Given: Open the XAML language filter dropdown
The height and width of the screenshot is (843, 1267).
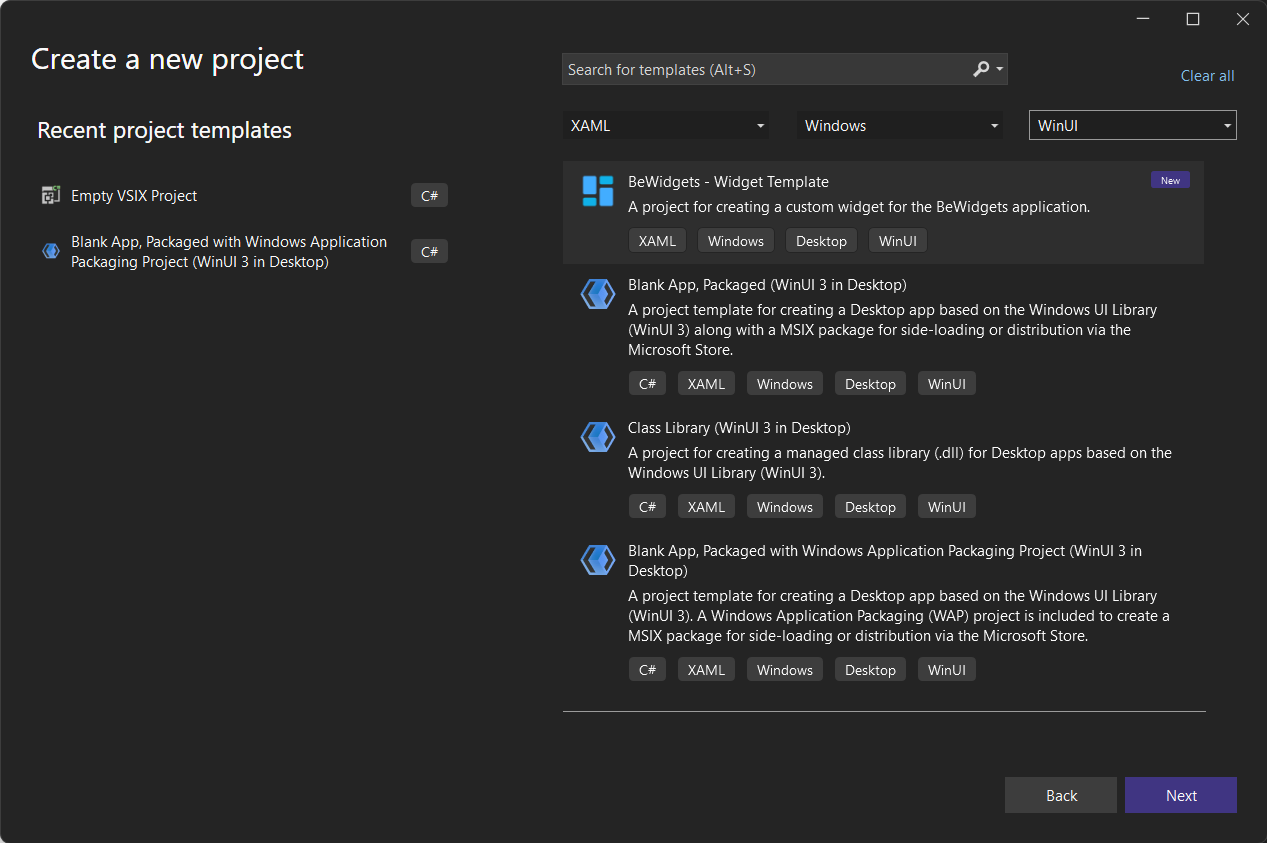Looking at the screenshot, I should [x=666, y=125].
